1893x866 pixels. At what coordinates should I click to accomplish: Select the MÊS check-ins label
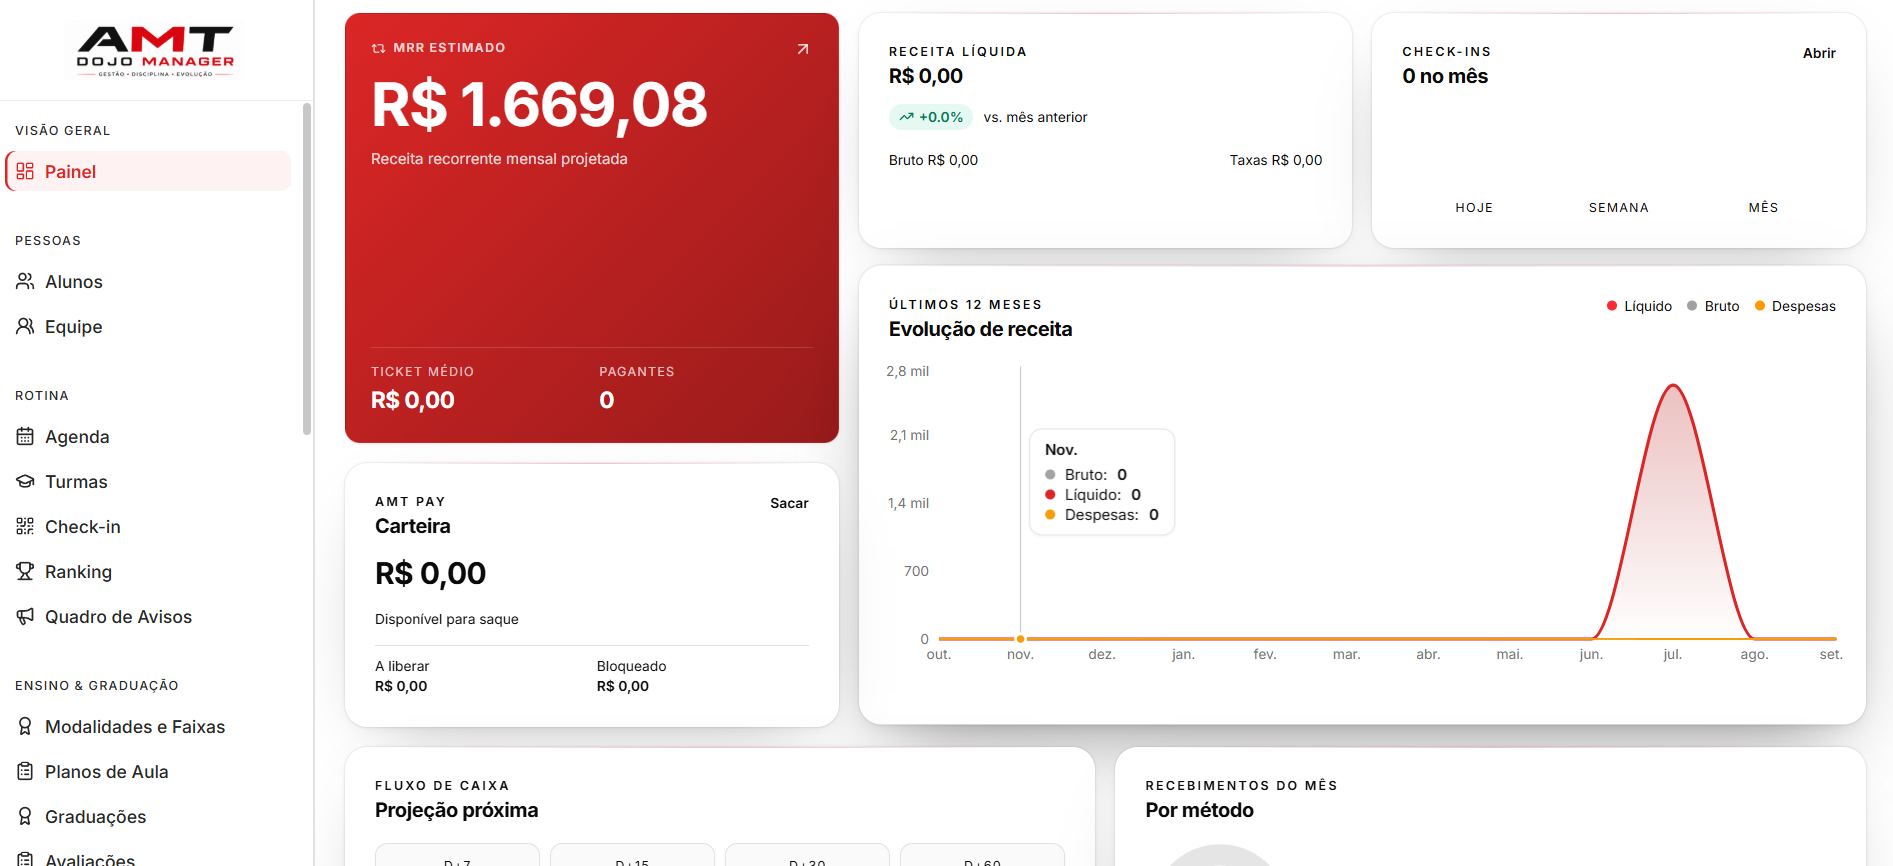1763,208
